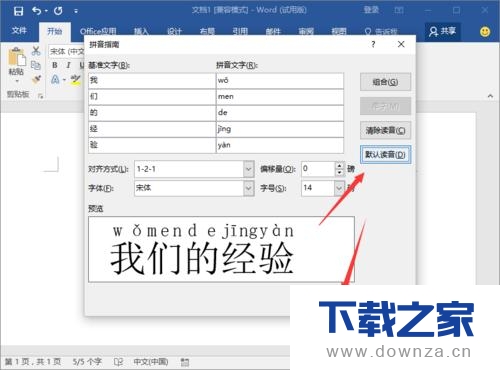This screenshot has height=370, width=500.
Task: Click the 组合(G) button
Action: pos(385,82)
